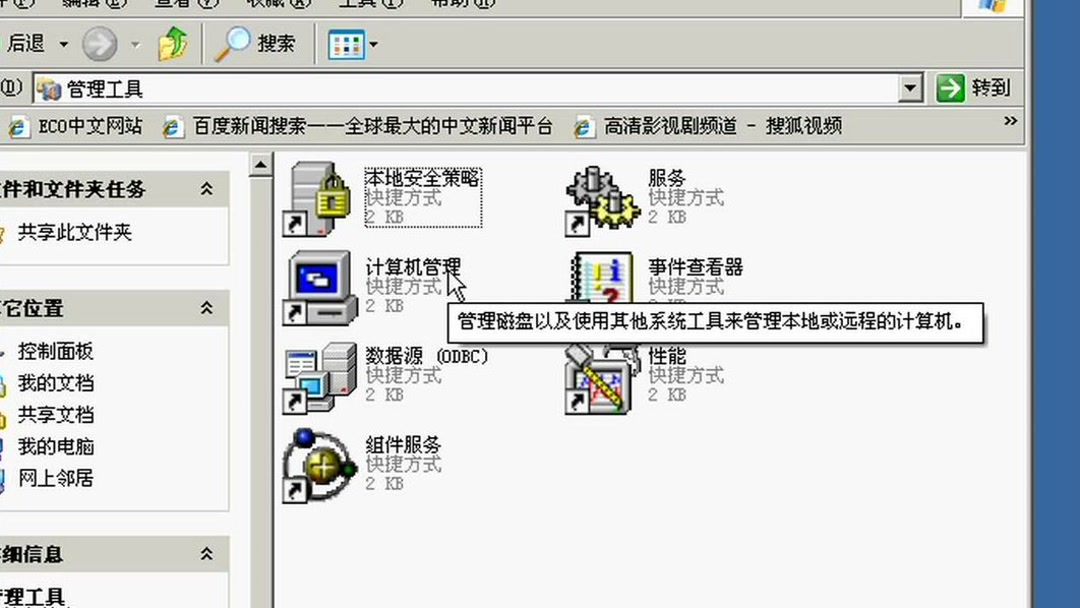Select the 数据源 (ODBC) icon
Viewport: 1080px width, 608px height.
click(x=320, y=377)
